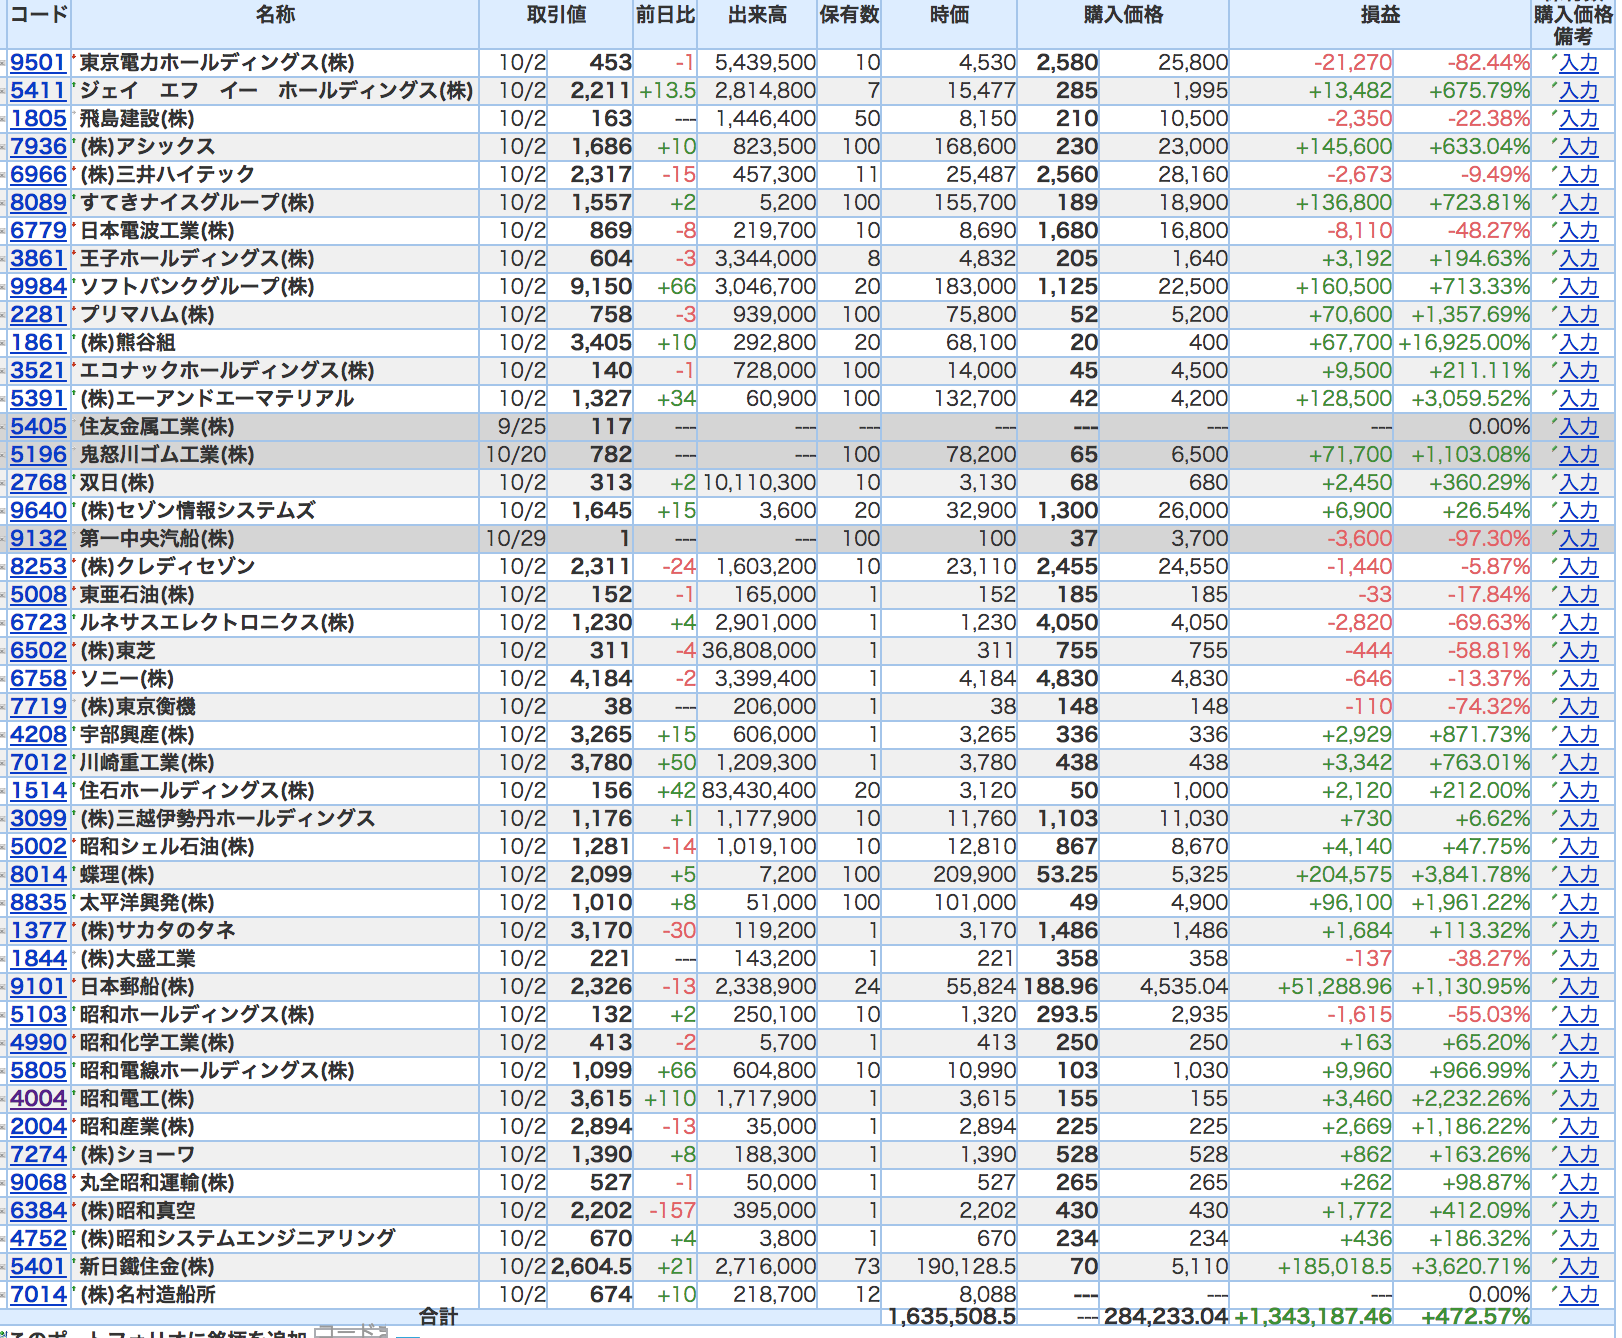Click 入力 link in 名村造船所 row
1622x1338 pixels.
[1579, 1295]
